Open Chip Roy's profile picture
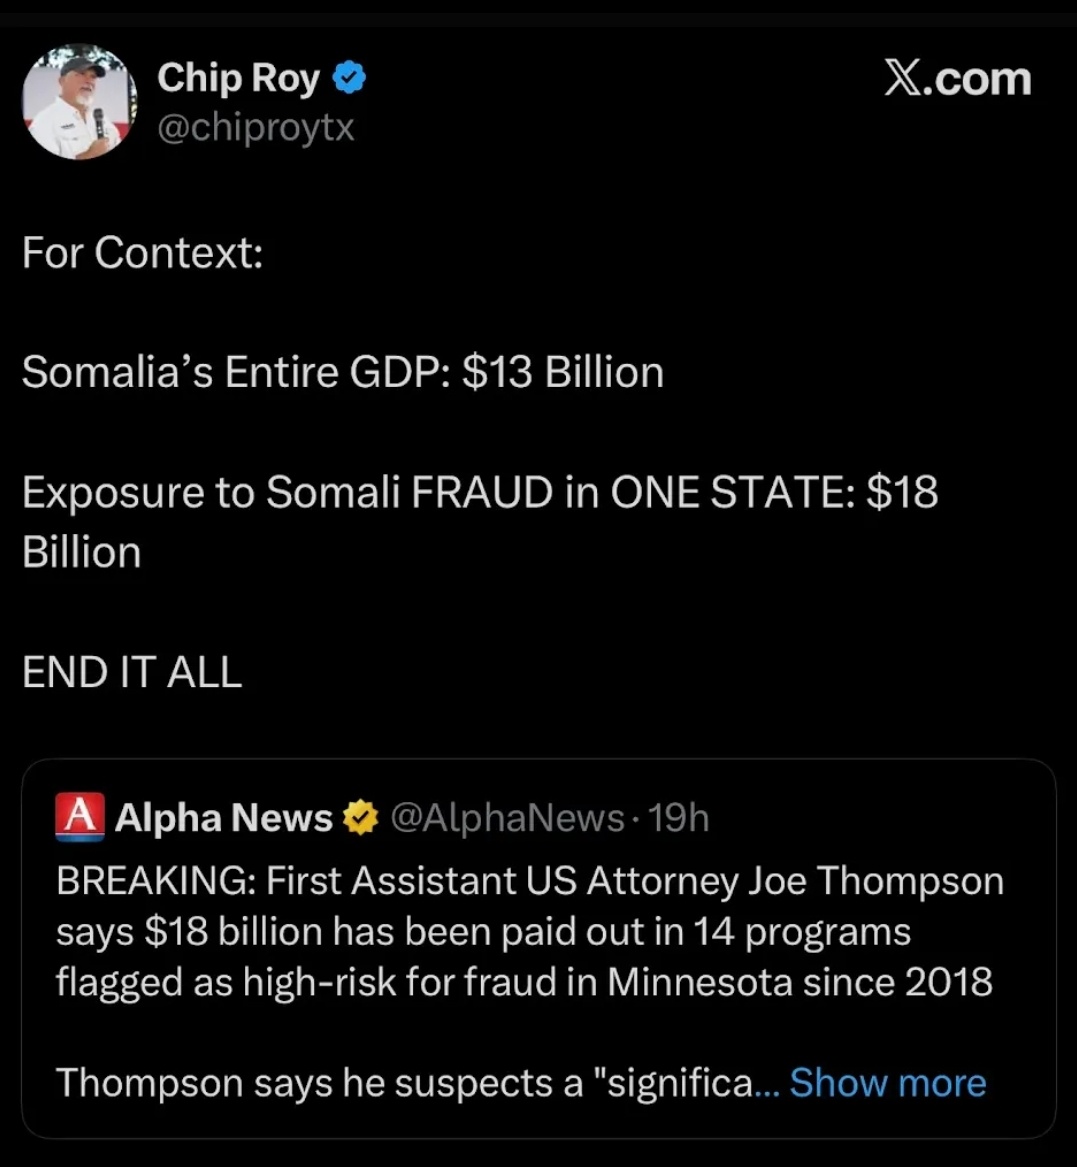Viewport: 1077px width, 1167px height. pyautogui.click(x=79, y=102)
